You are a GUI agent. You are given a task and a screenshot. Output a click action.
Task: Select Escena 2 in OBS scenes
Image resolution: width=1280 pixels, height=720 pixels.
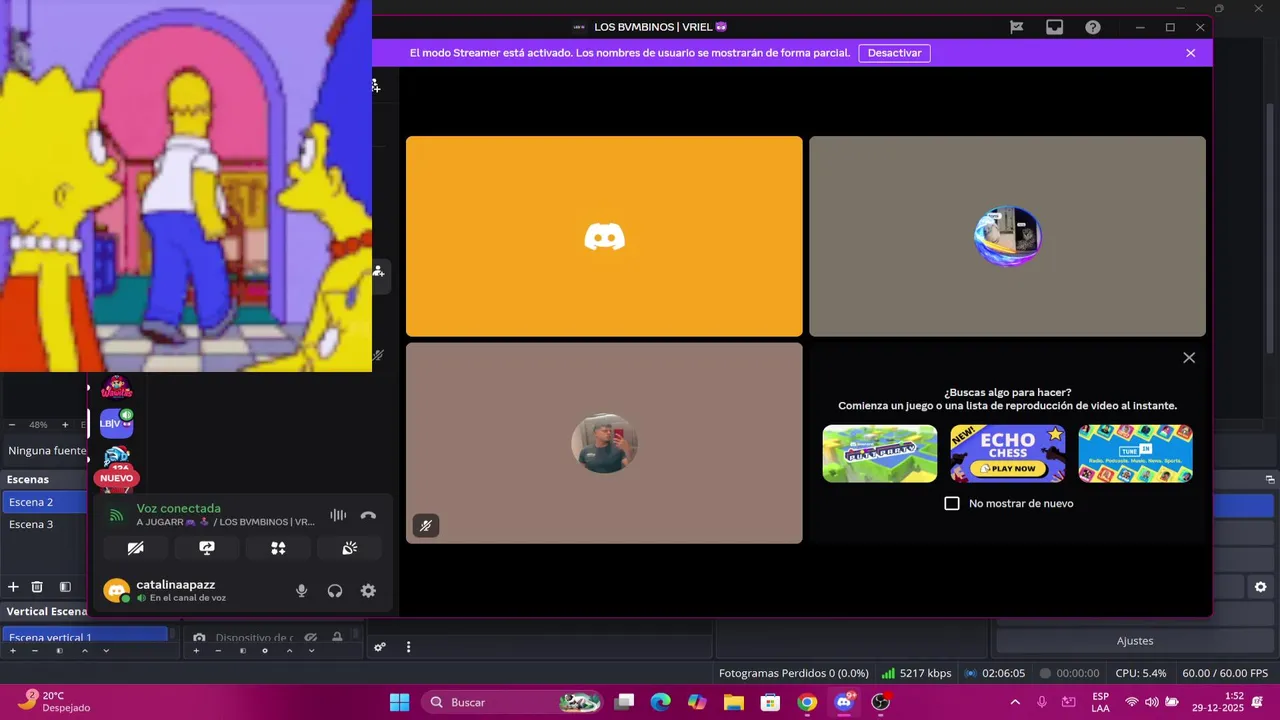44,502
